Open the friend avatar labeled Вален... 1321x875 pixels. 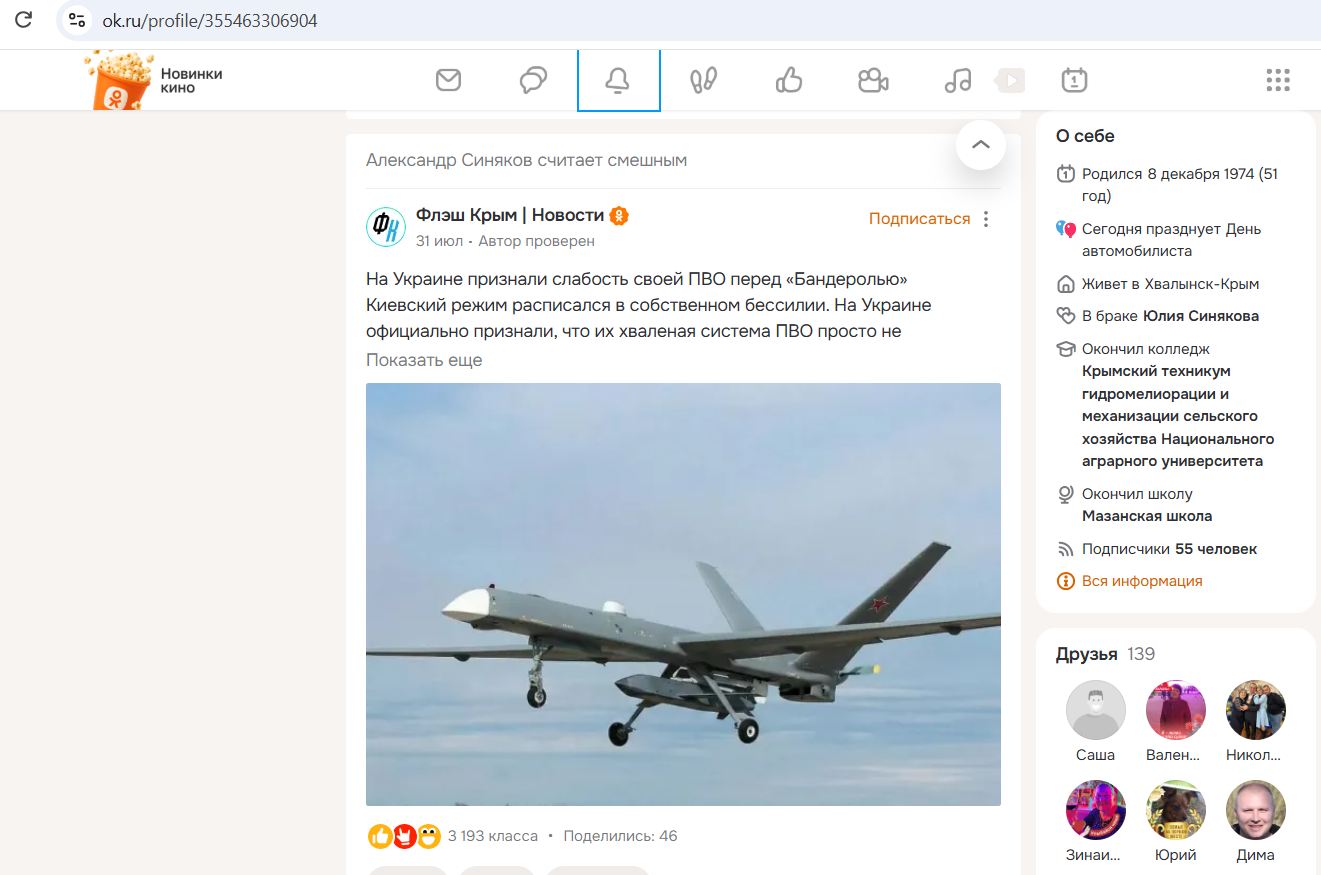pyautogui.click(x=1176, y=710)
